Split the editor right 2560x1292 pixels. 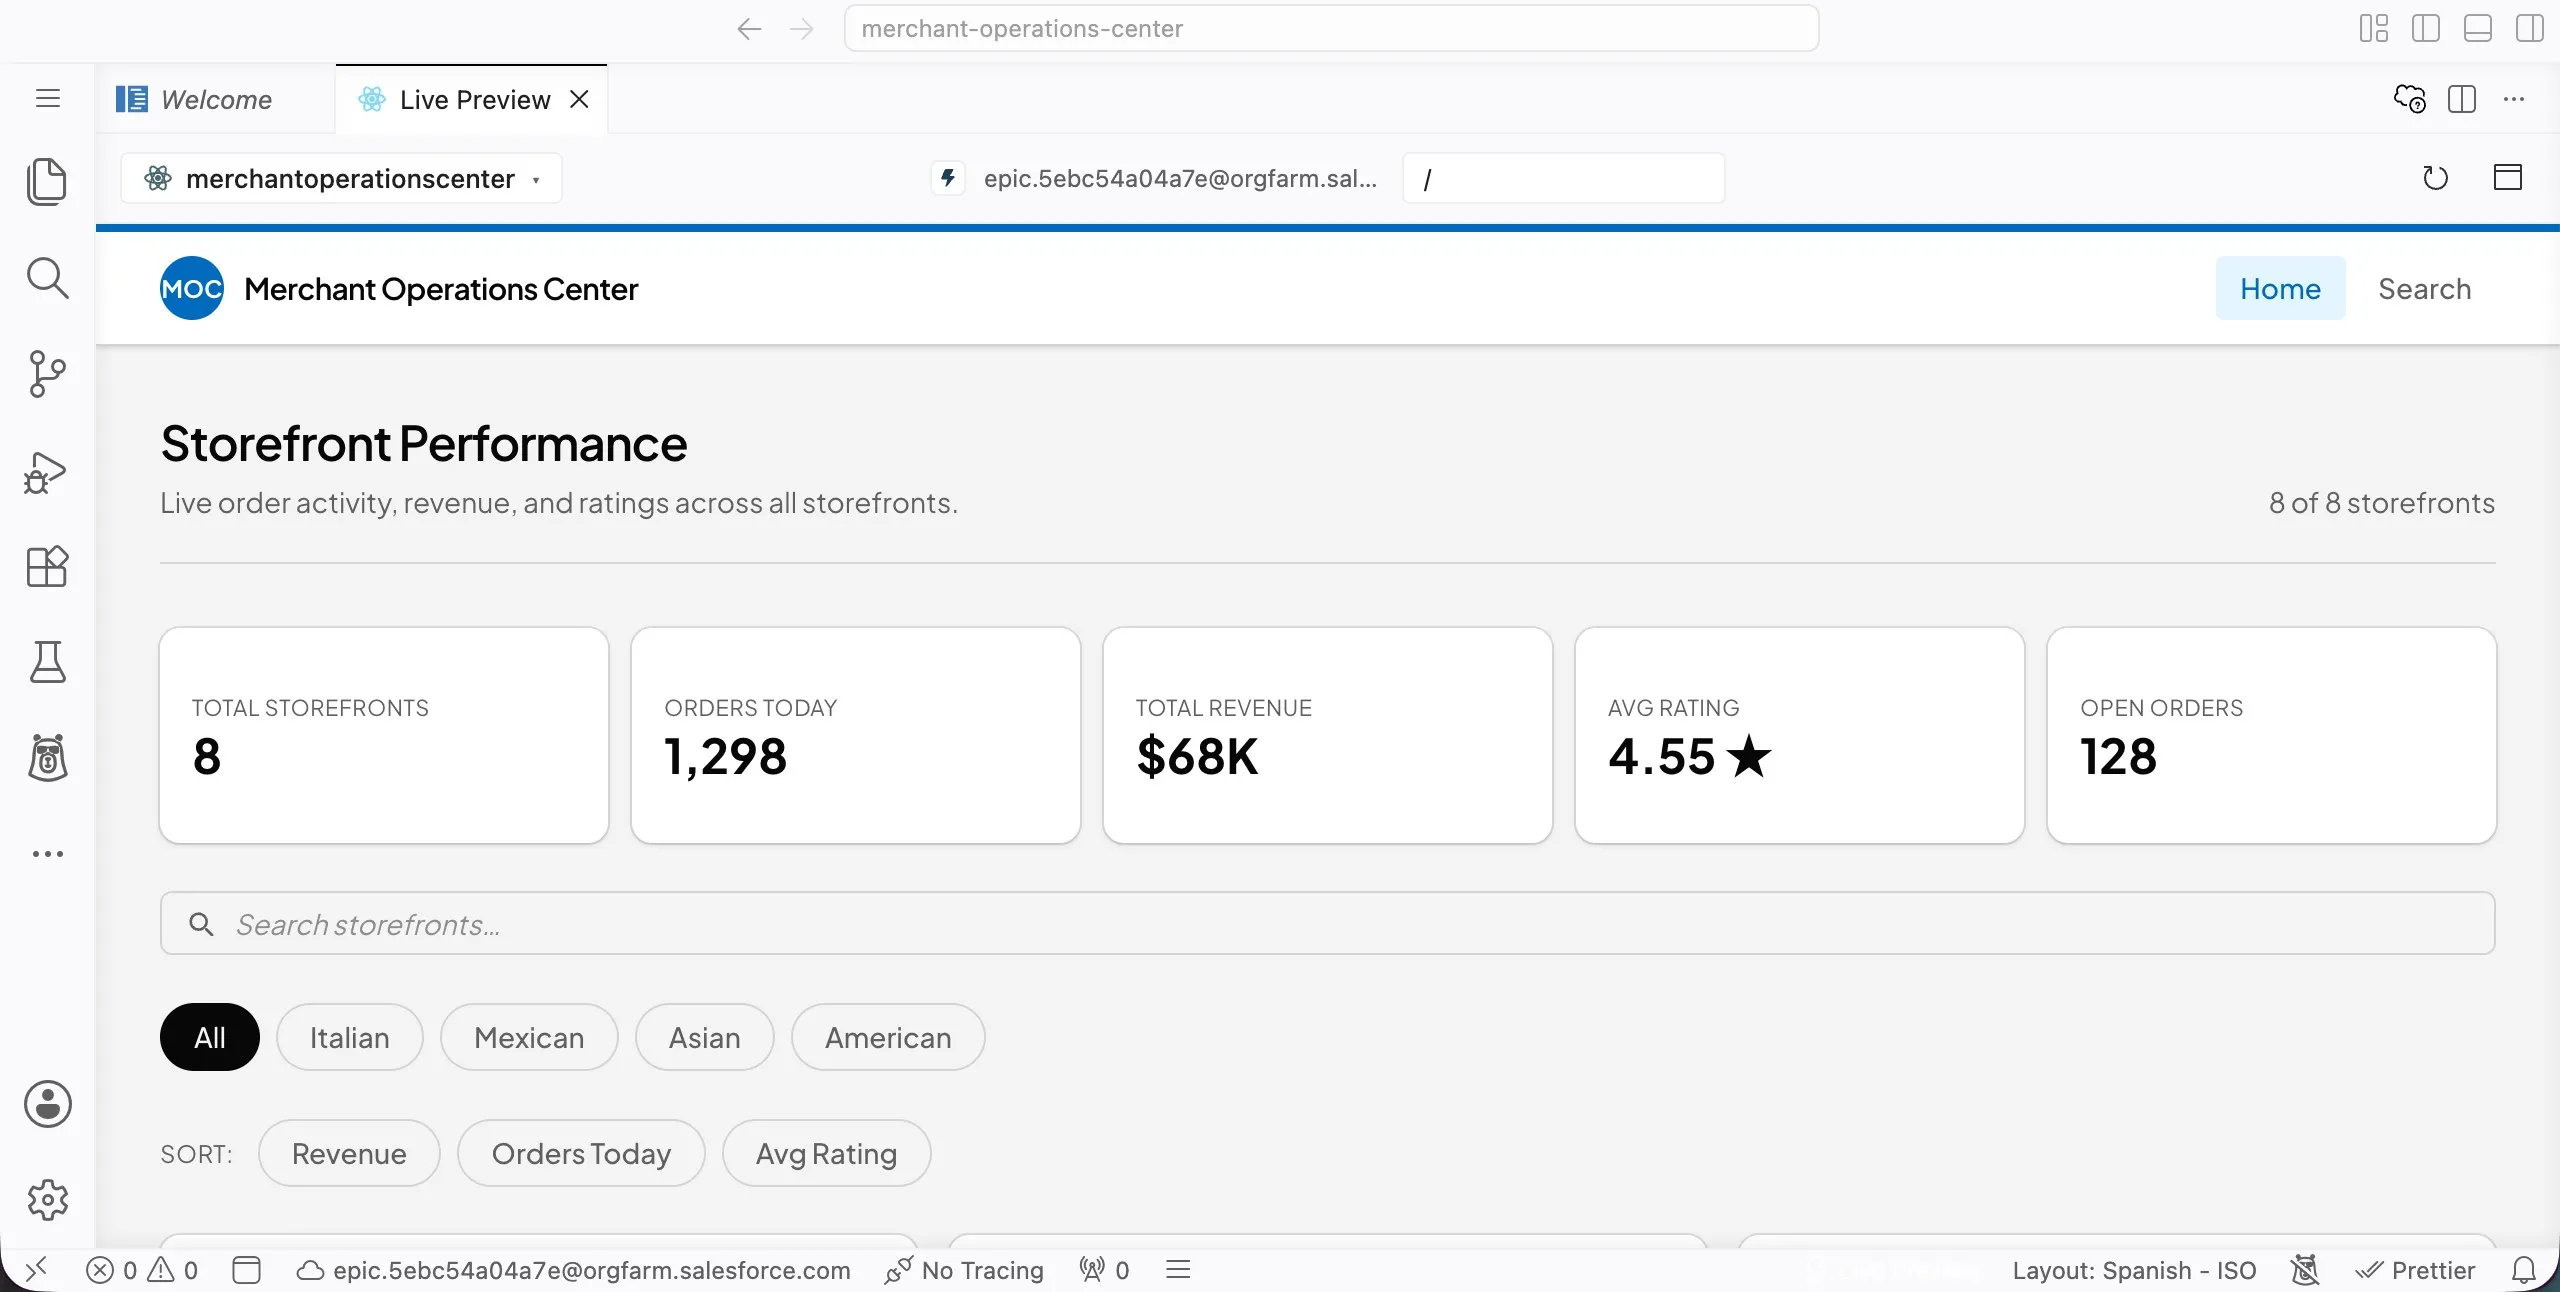pos(2461,99)
